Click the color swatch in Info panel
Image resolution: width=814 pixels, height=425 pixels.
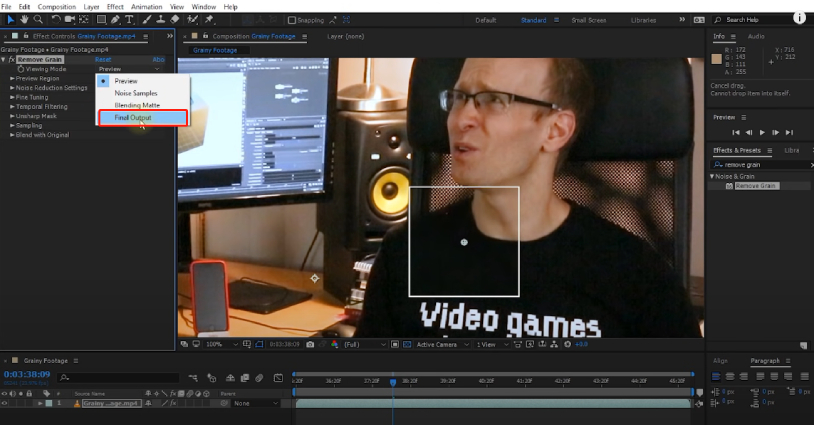coord(716,58)
